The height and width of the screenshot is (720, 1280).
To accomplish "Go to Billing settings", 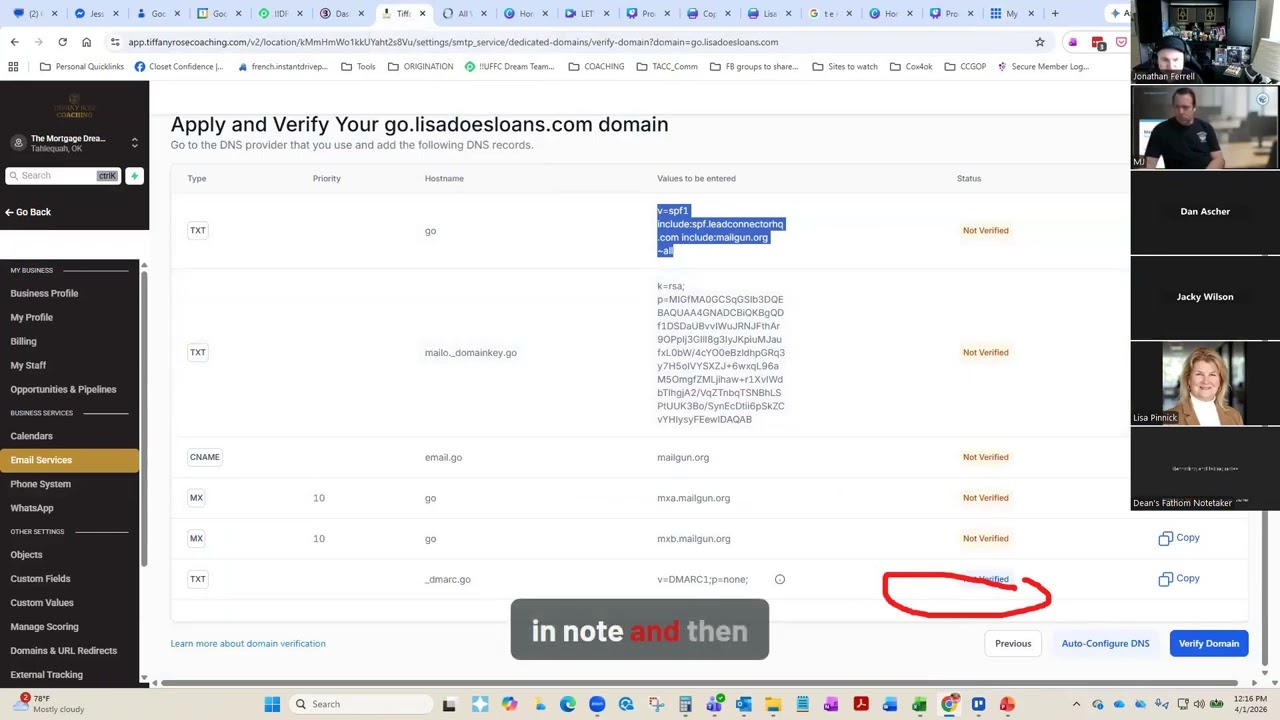I will [x=23, y=341].
